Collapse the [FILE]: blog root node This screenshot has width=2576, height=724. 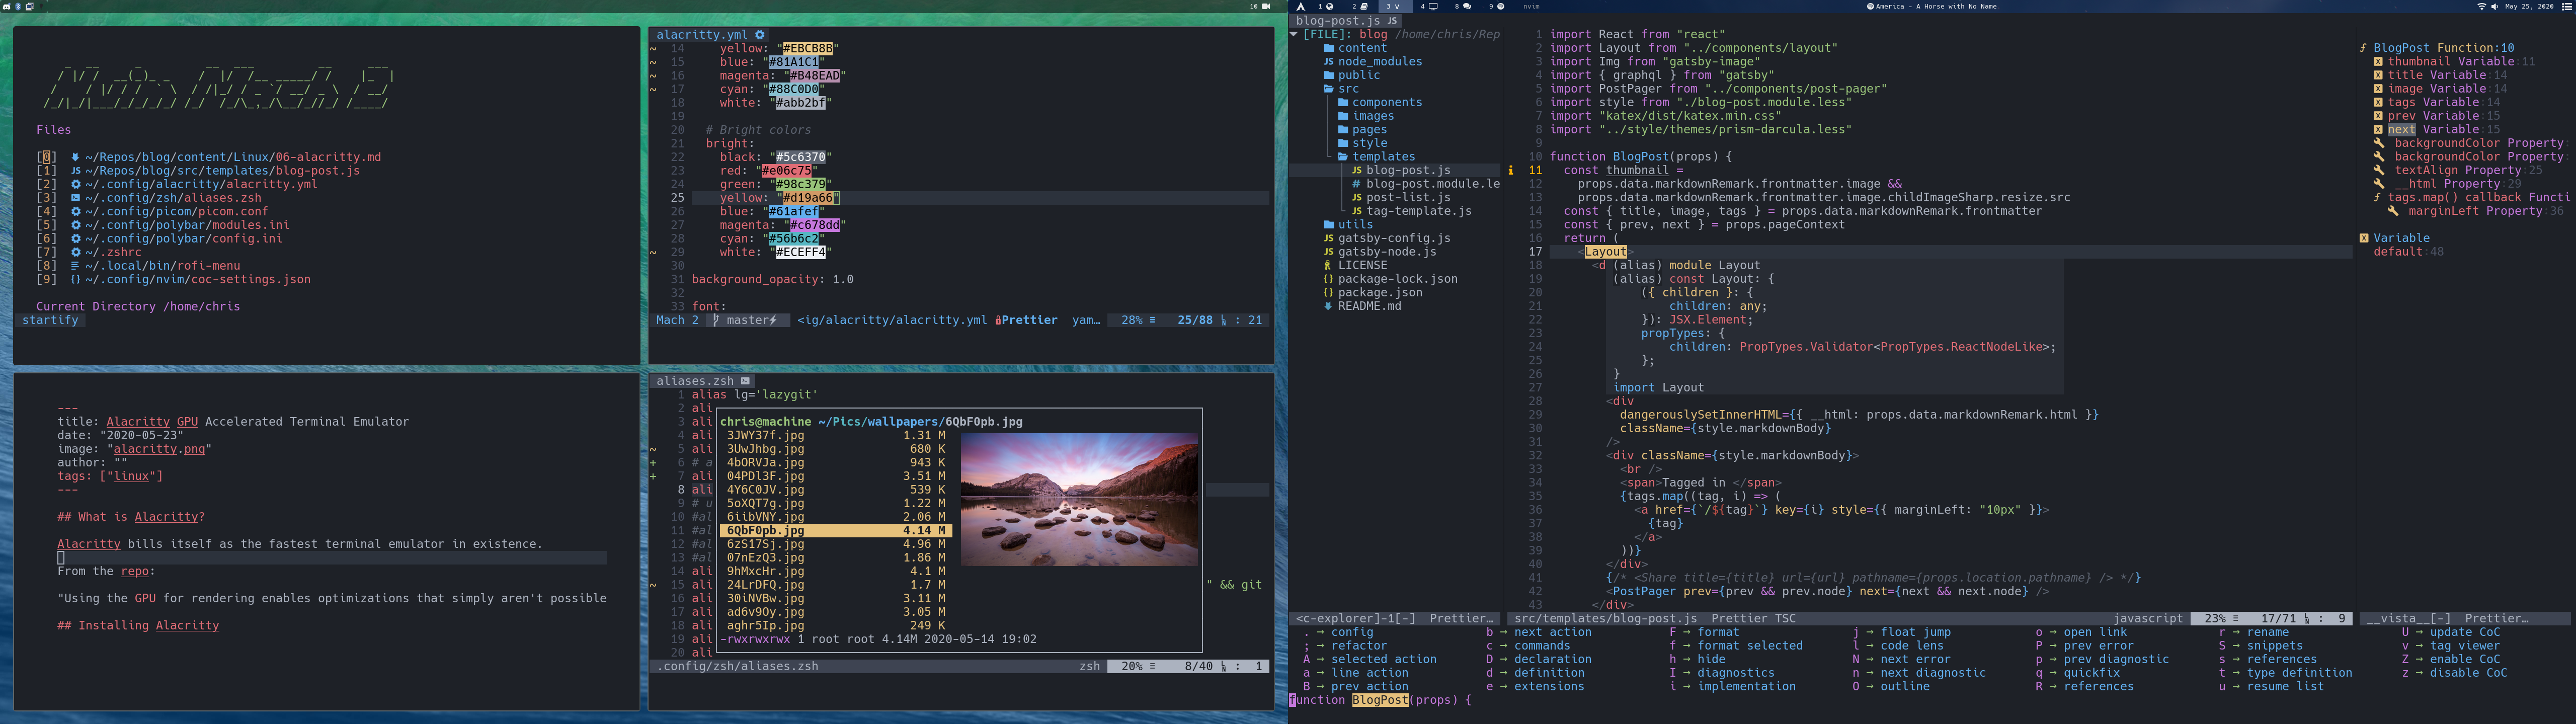tap(1294, 34)
